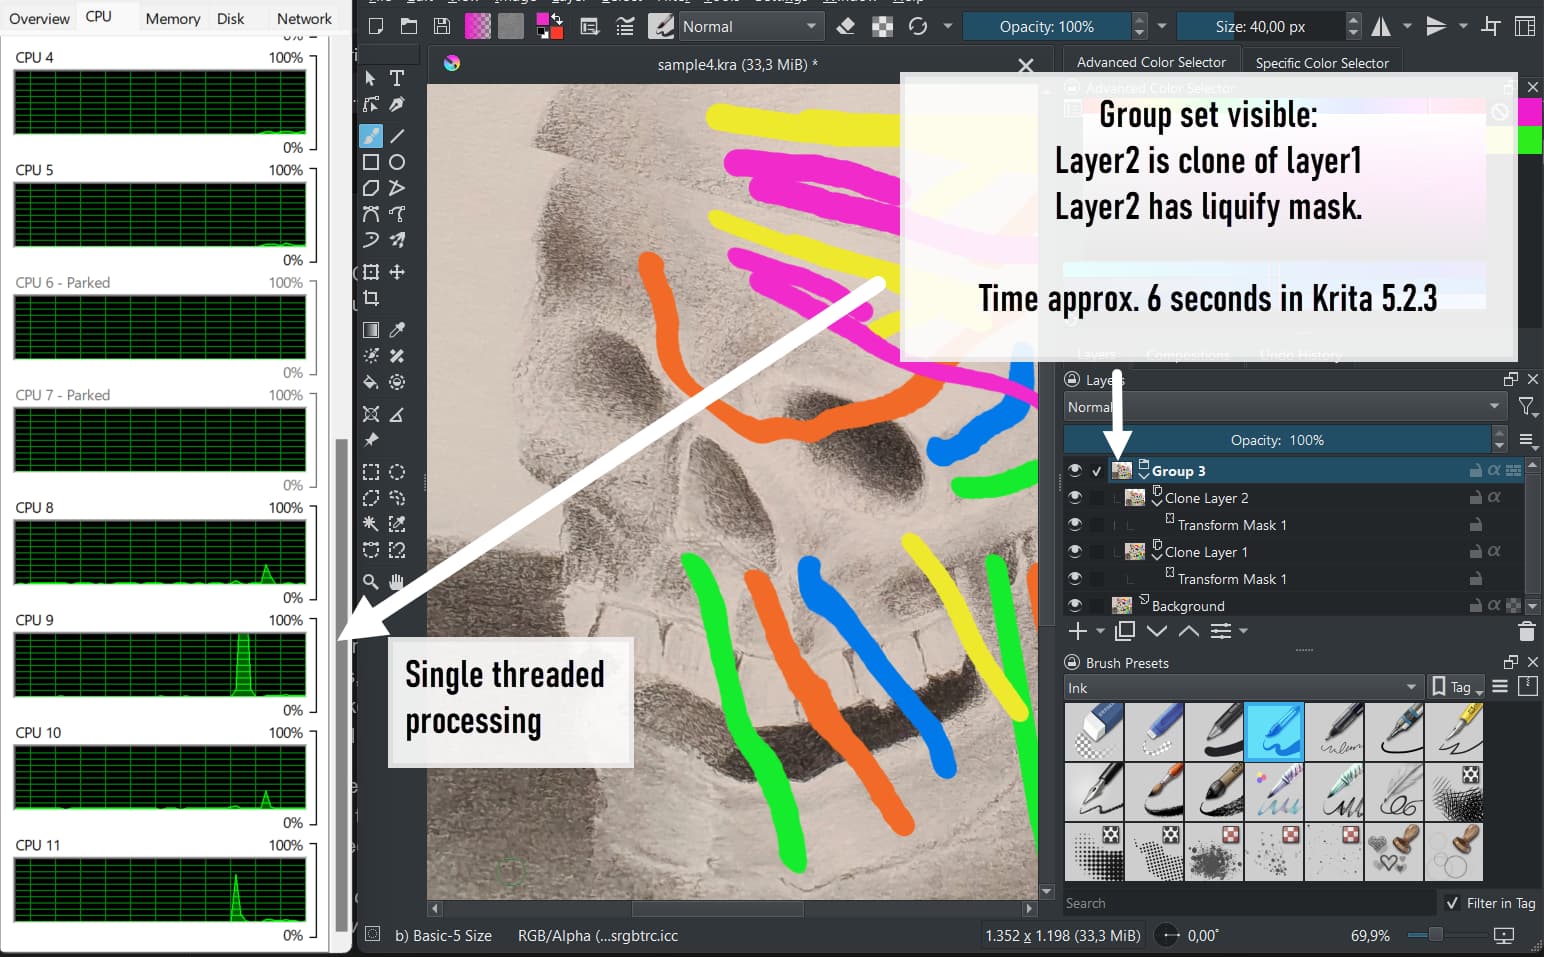
Task: Select the Text tool in toolbox
Action: [x=397, y=78]
